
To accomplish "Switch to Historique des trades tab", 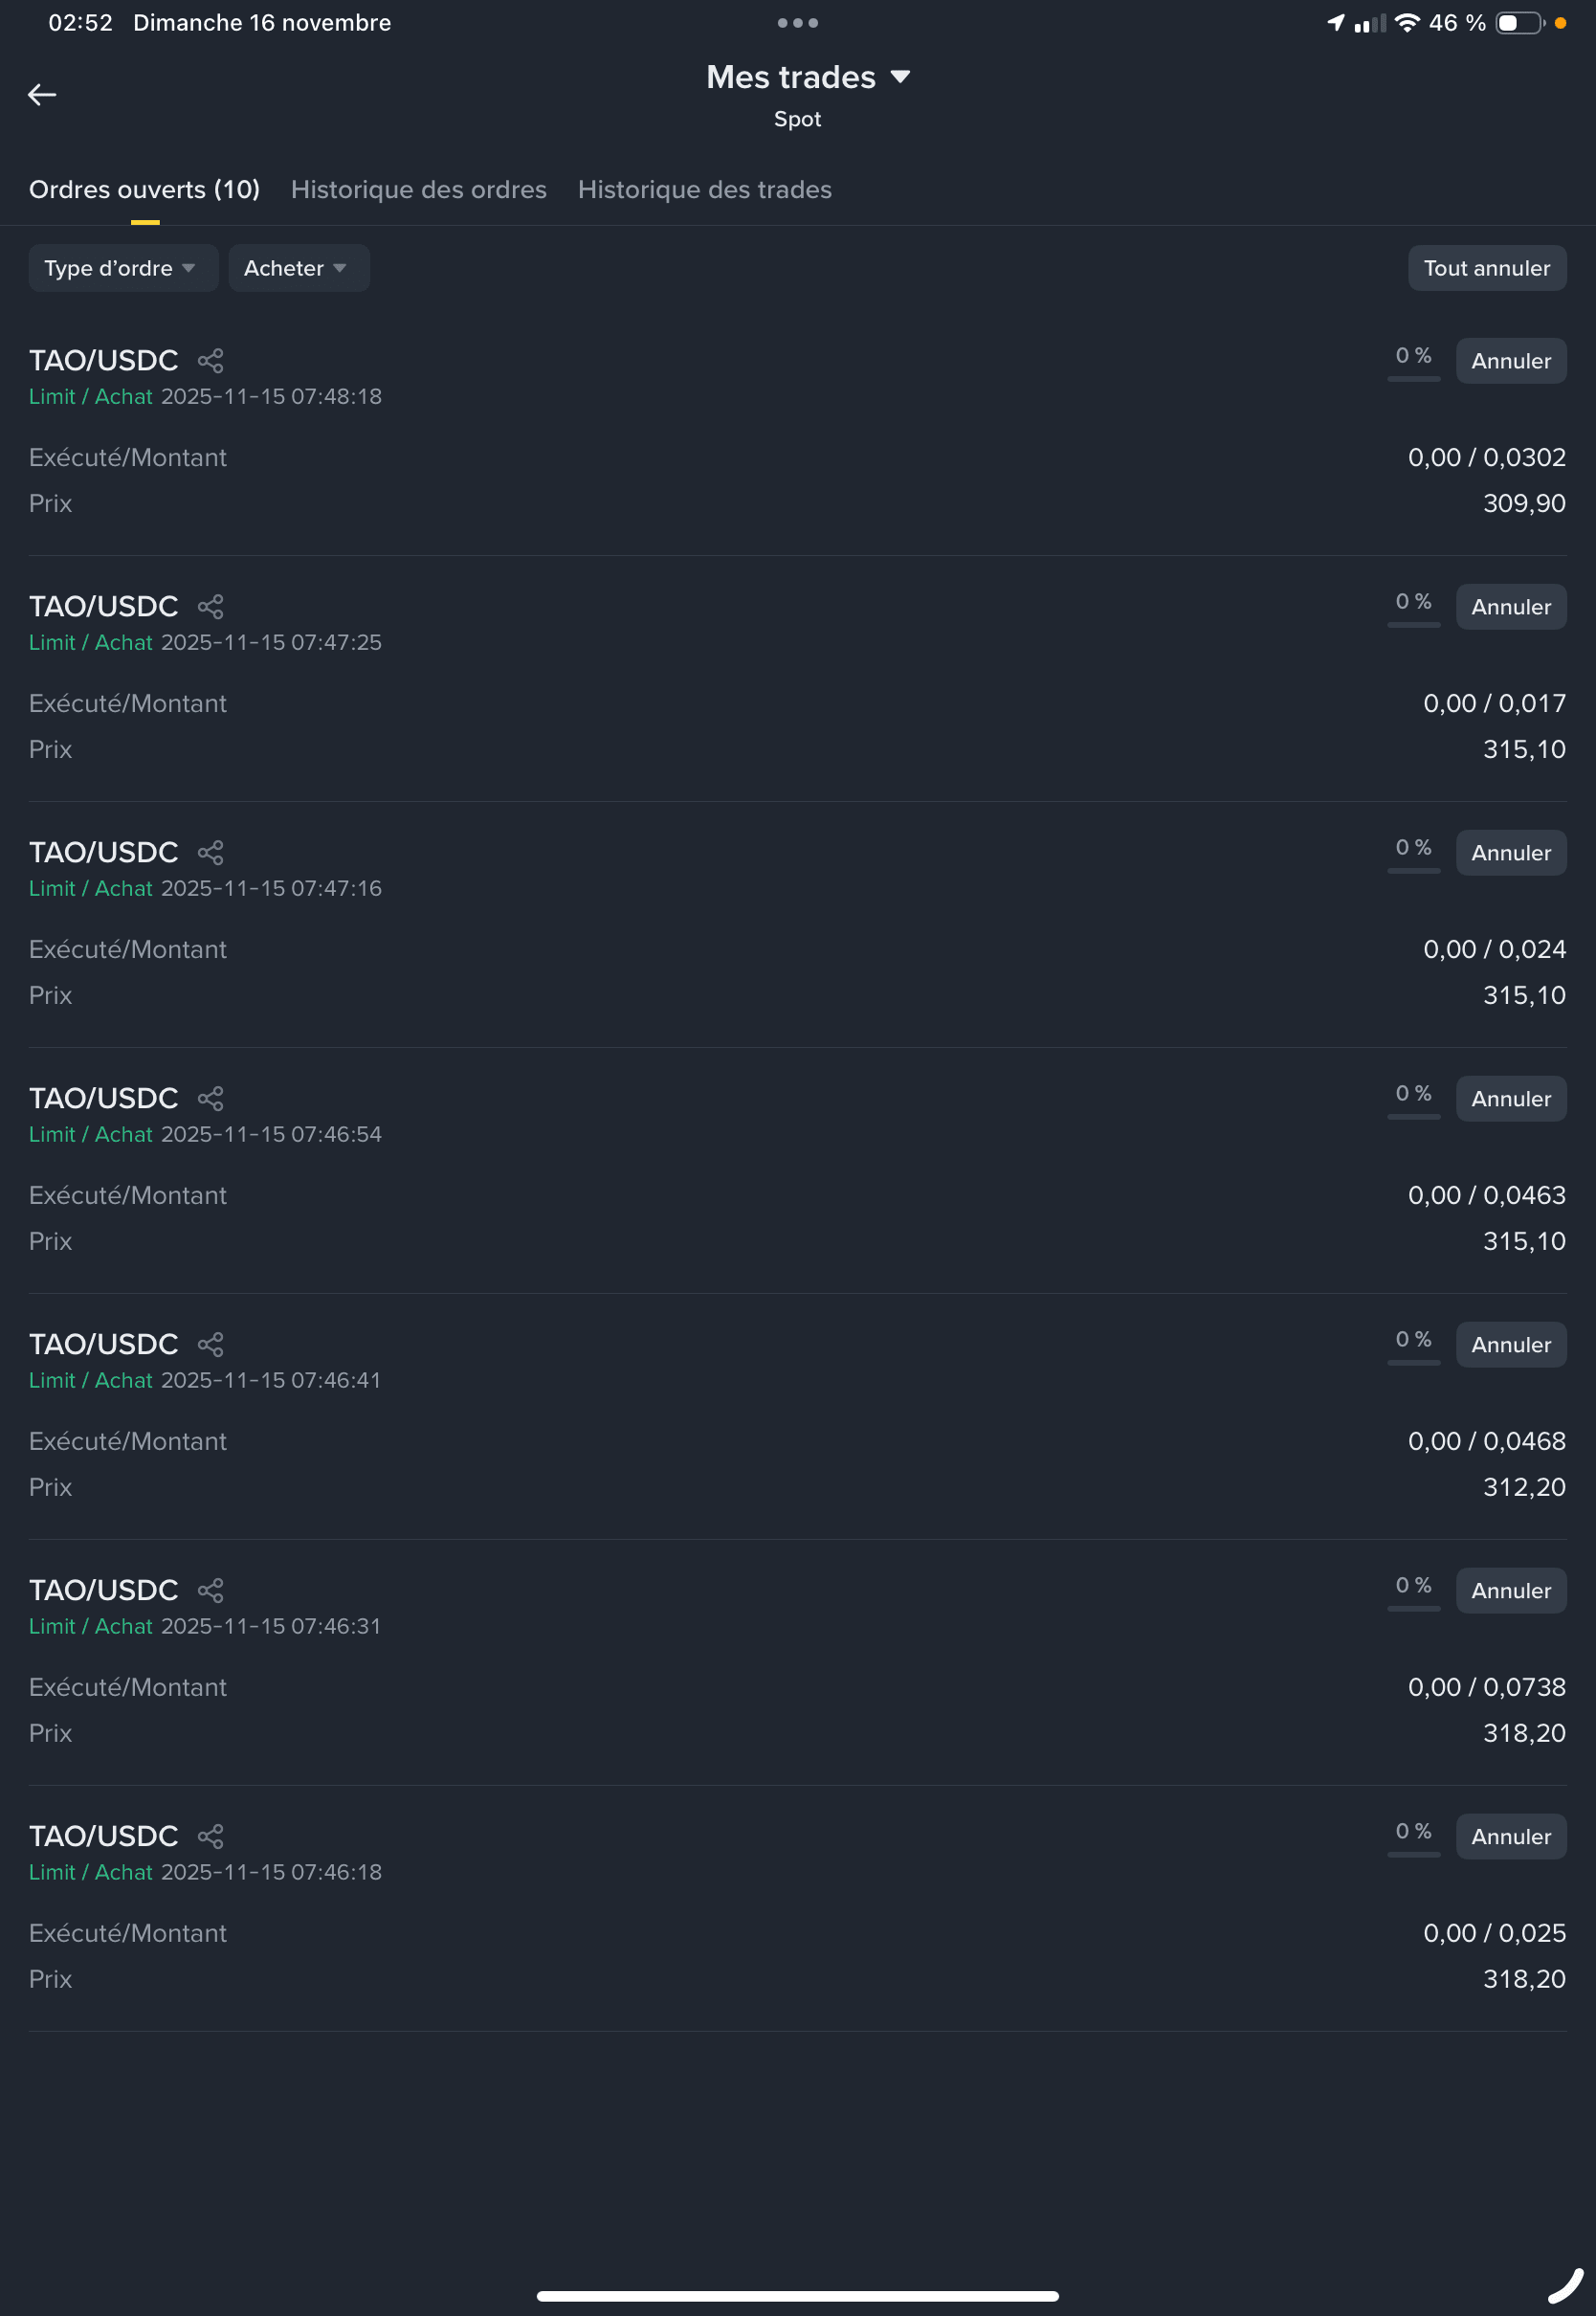I will click(705, 190).
